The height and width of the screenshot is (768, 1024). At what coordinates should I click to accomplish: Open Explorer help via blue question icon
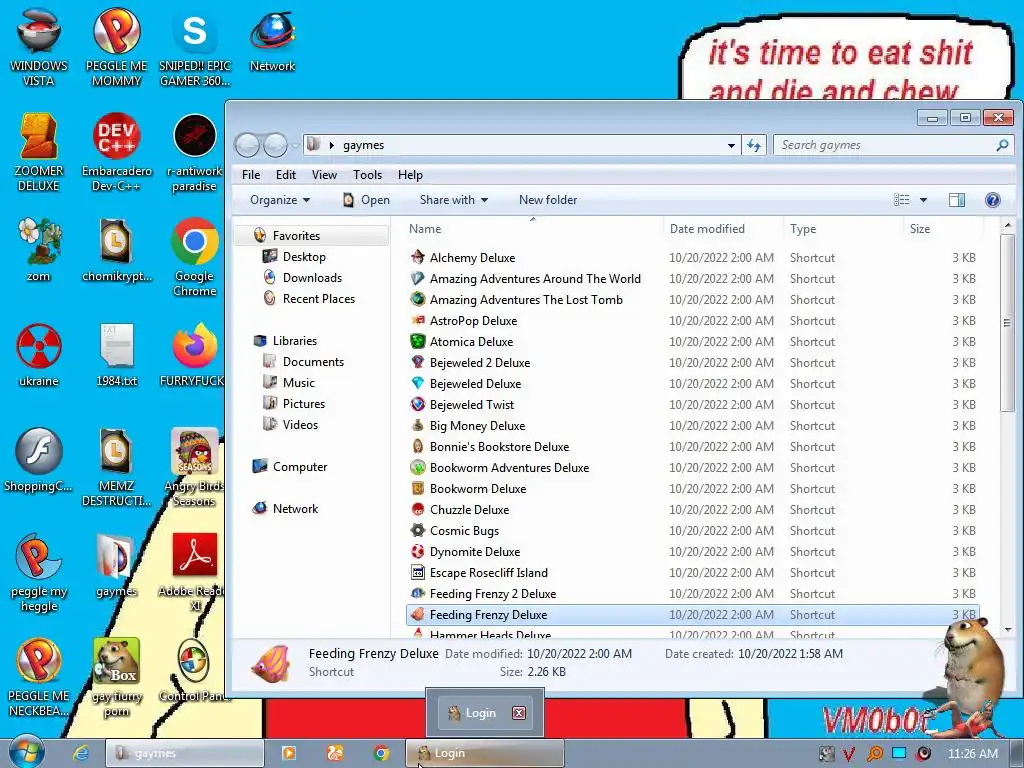click(993, 200)
